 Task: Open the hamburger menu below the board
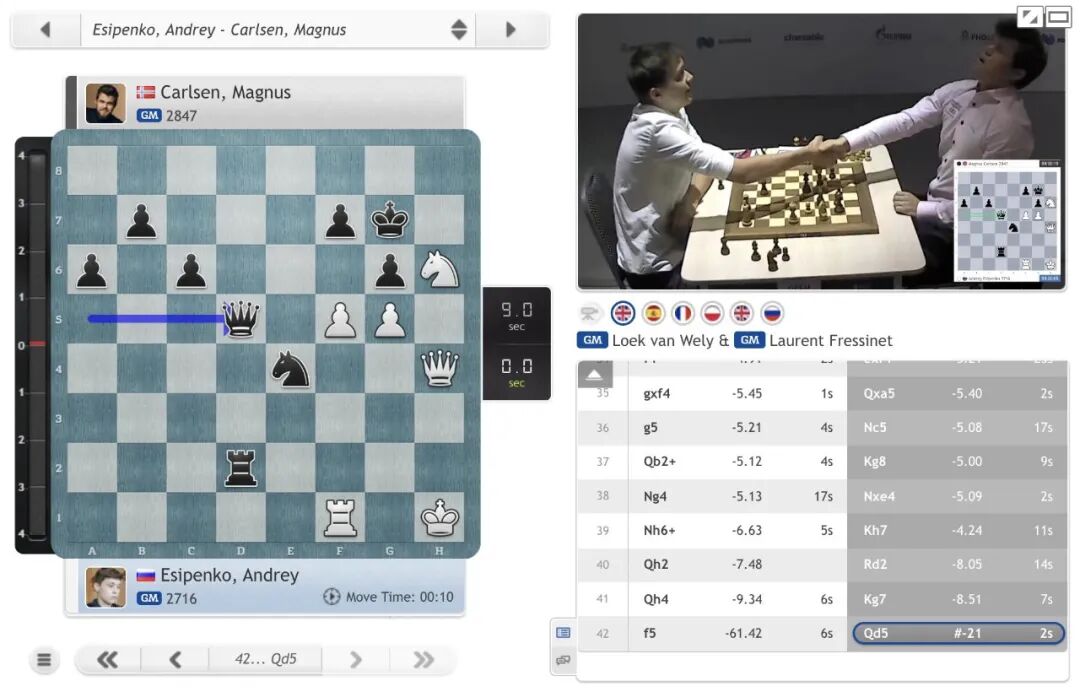tap(43, 660)
